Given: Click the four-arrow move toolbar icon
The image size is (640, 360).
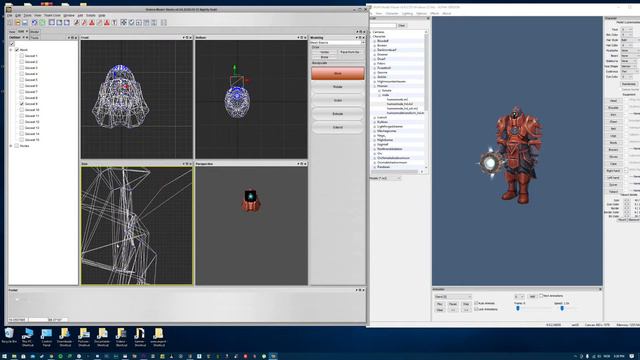Looking at the screenshot, I should click(x=124, y=22).
